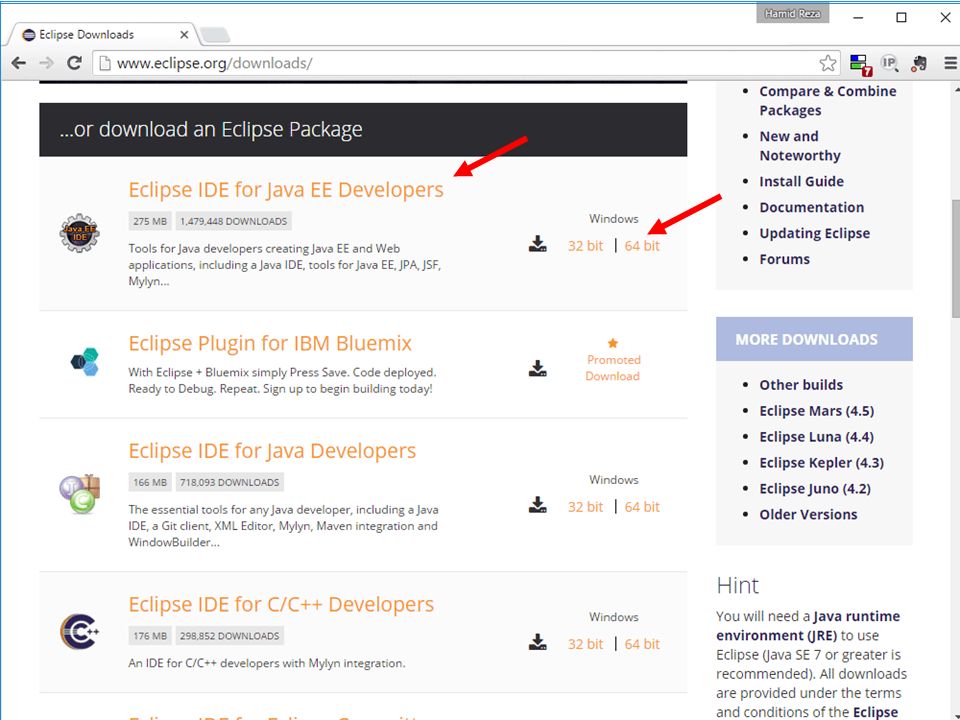This screenshot has height=720, width=960.
Task: Close the Eclipse Downloads tab
Action: [184, 35]
